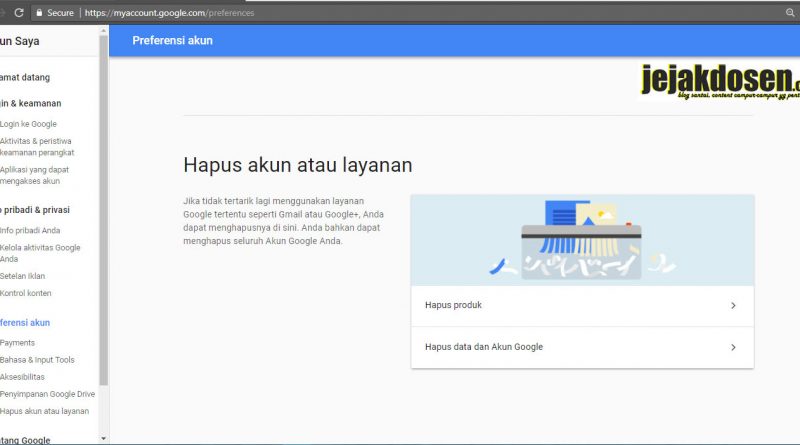Open Payments in sidebar

17,343
